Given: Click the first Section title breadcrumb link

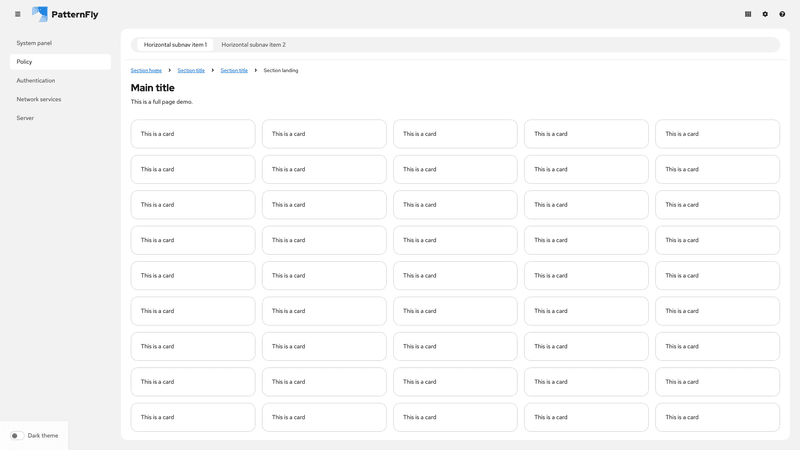Looking at the screenshot, I should tap(191, 71).
